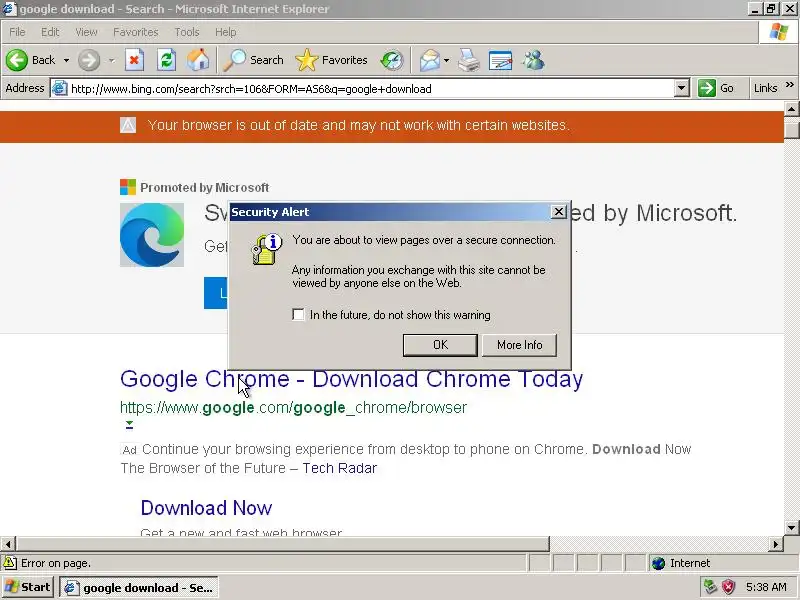
Task: Expand the ad options arrow under Chrome URL
Action: pyautogui.click(x=129, y=424)
